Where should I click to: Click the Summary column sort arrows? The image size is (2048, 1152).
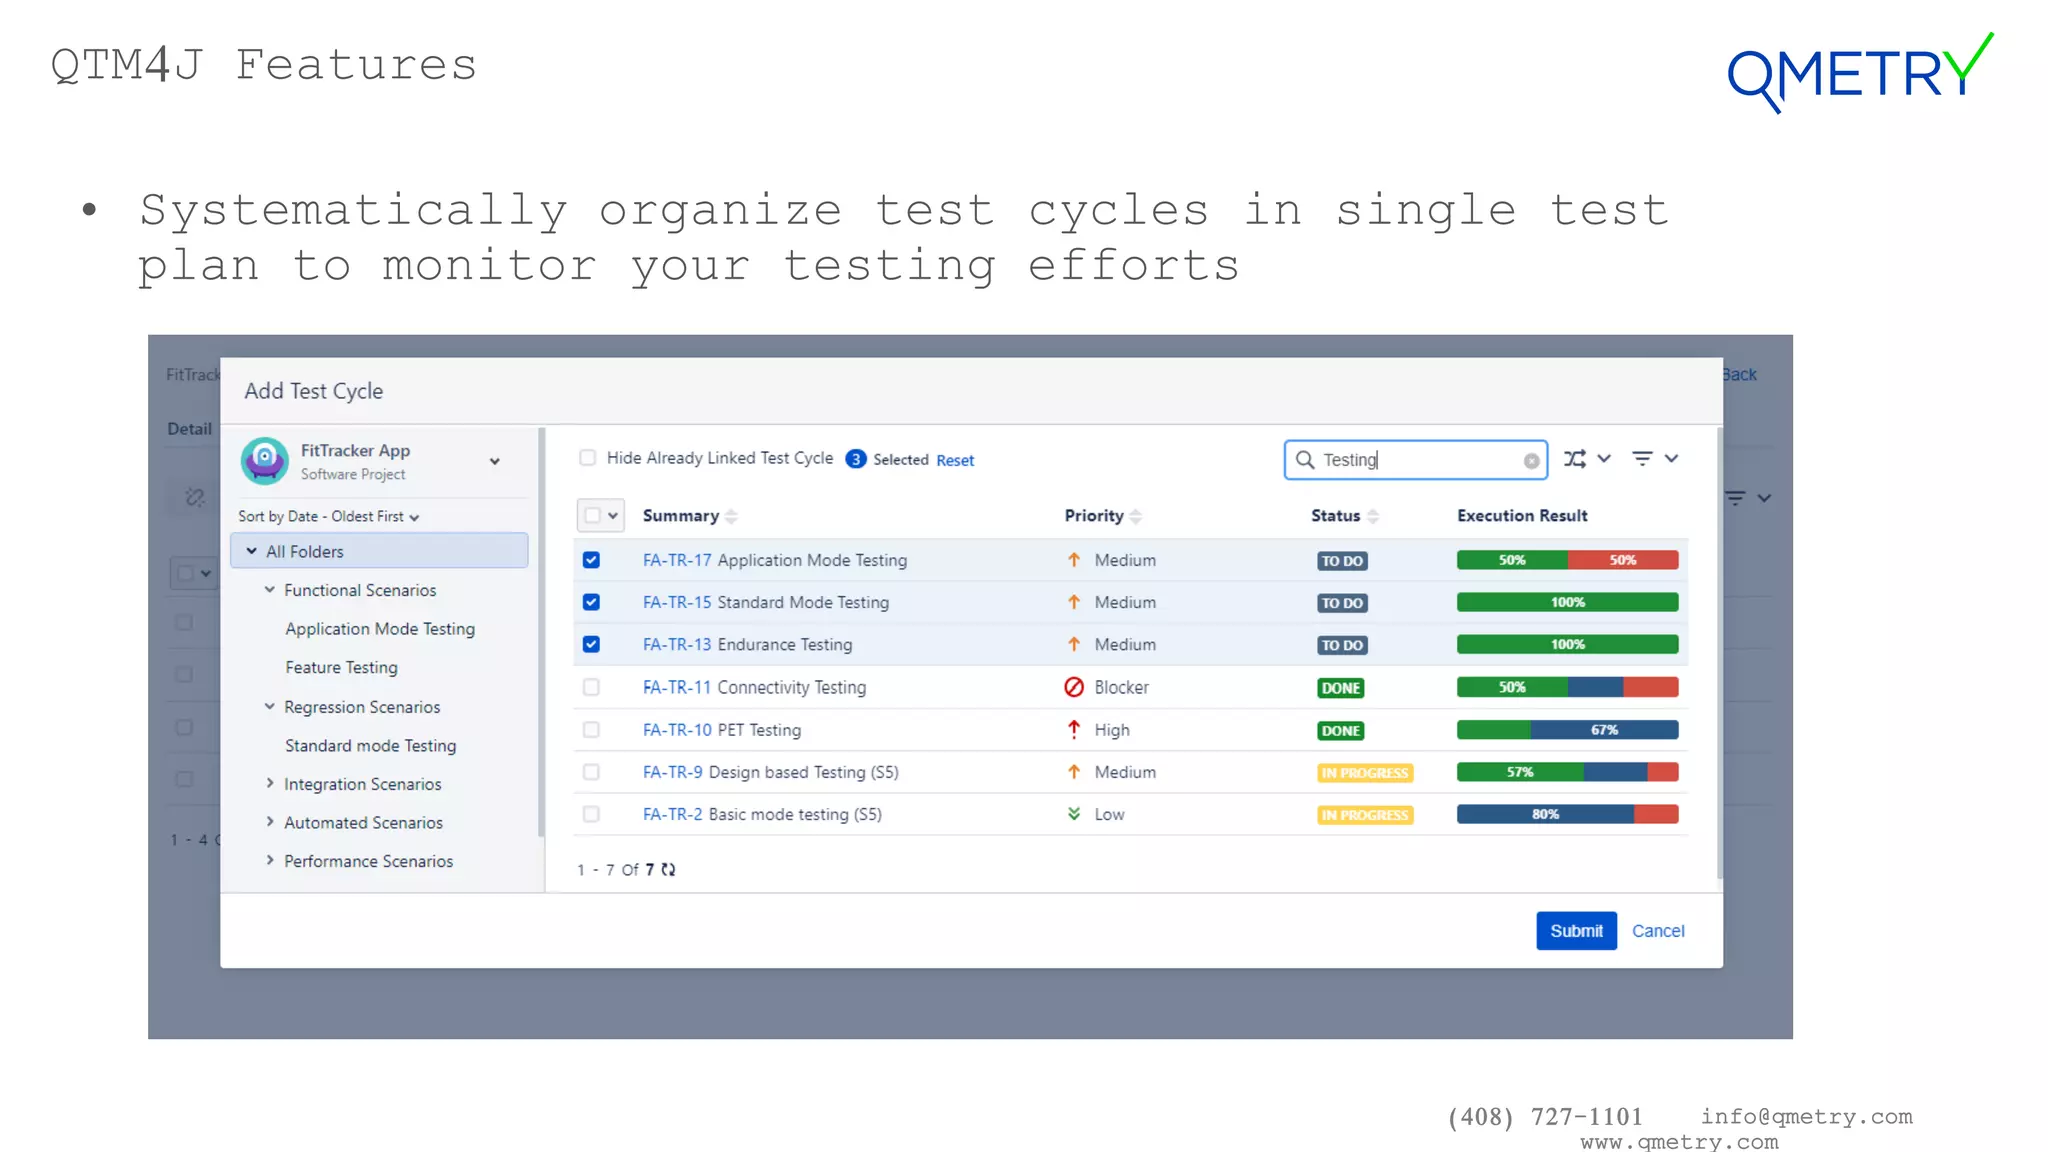point(731,516)
